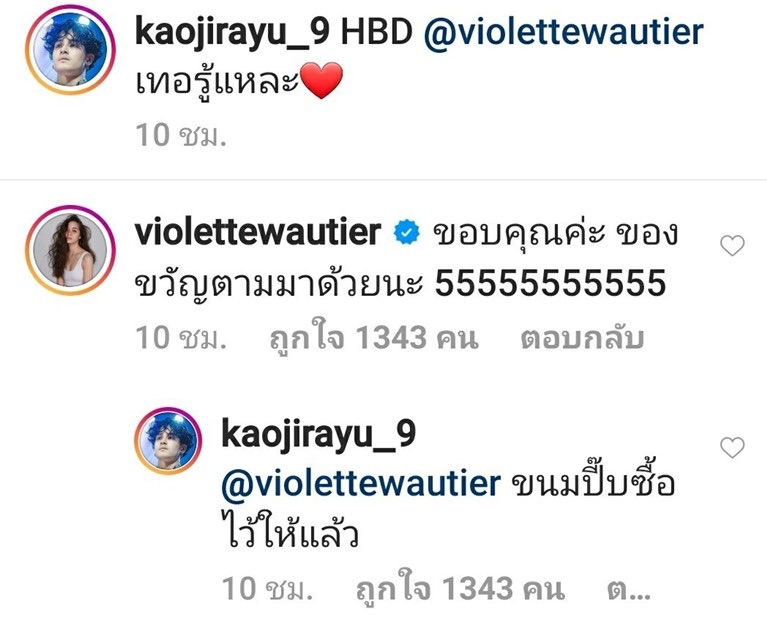Open violettewautier profile picture story ring
This screenshot has height=636, width=767.
pyautogui.click(x=70, y=250)
